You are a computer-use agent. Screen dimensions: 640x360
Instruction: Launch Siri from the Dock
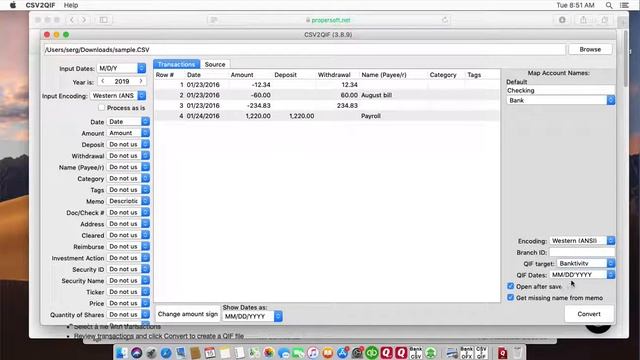[x=136, y=353]
